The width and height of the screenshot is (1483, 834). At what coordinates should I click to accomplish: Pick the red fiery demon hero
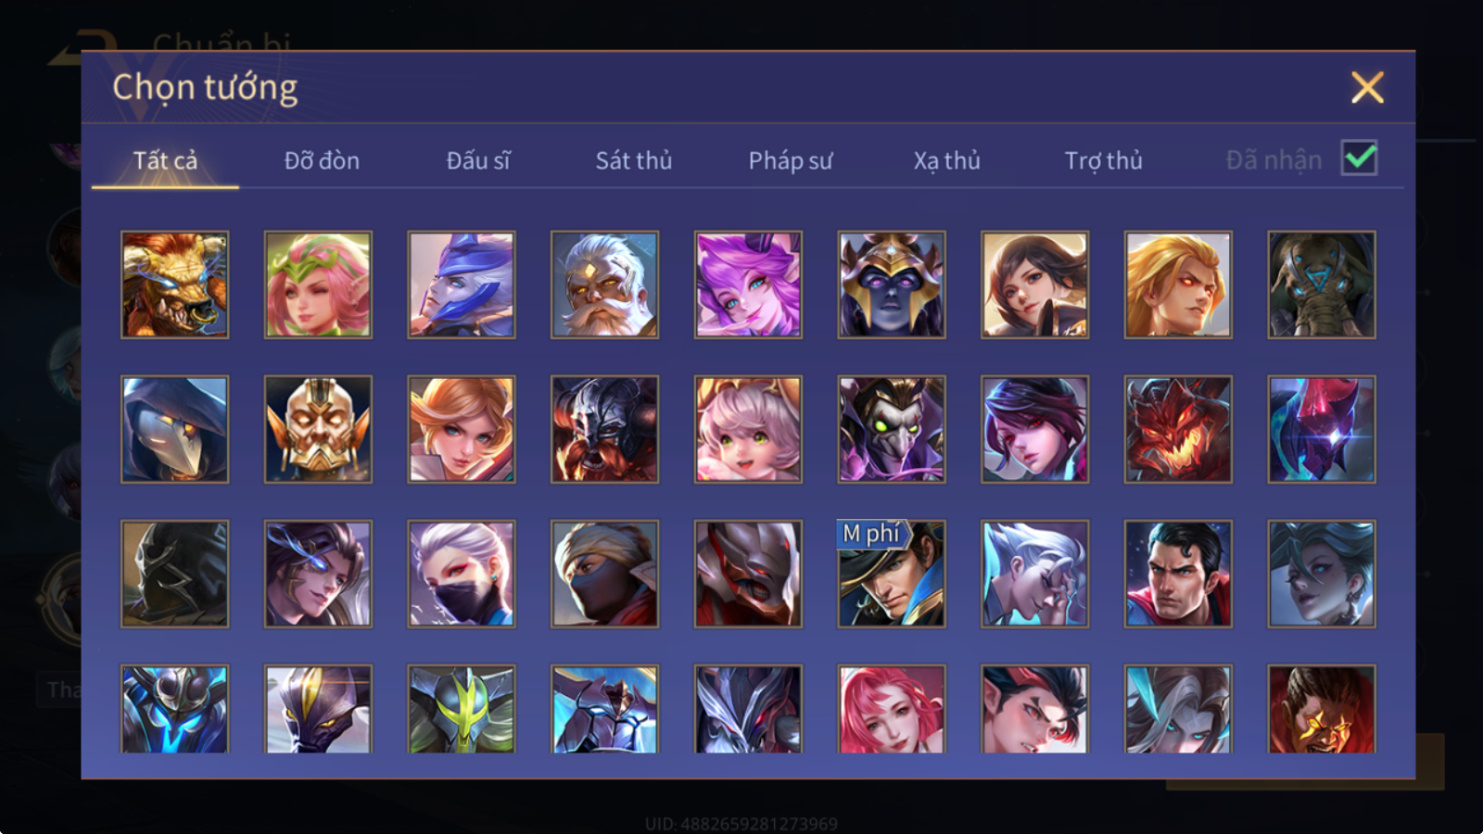click(x=1178, y=429)
